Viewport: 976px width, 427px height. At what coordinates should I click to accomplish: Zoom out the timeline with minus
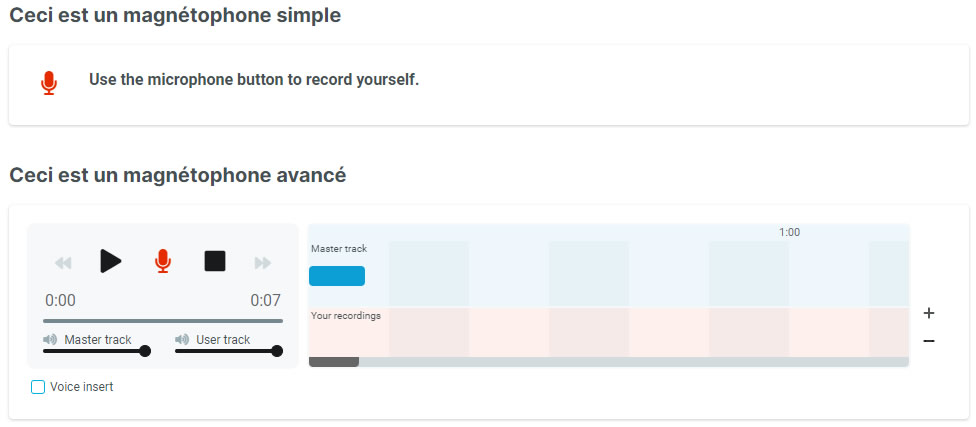tap(929, 341)
